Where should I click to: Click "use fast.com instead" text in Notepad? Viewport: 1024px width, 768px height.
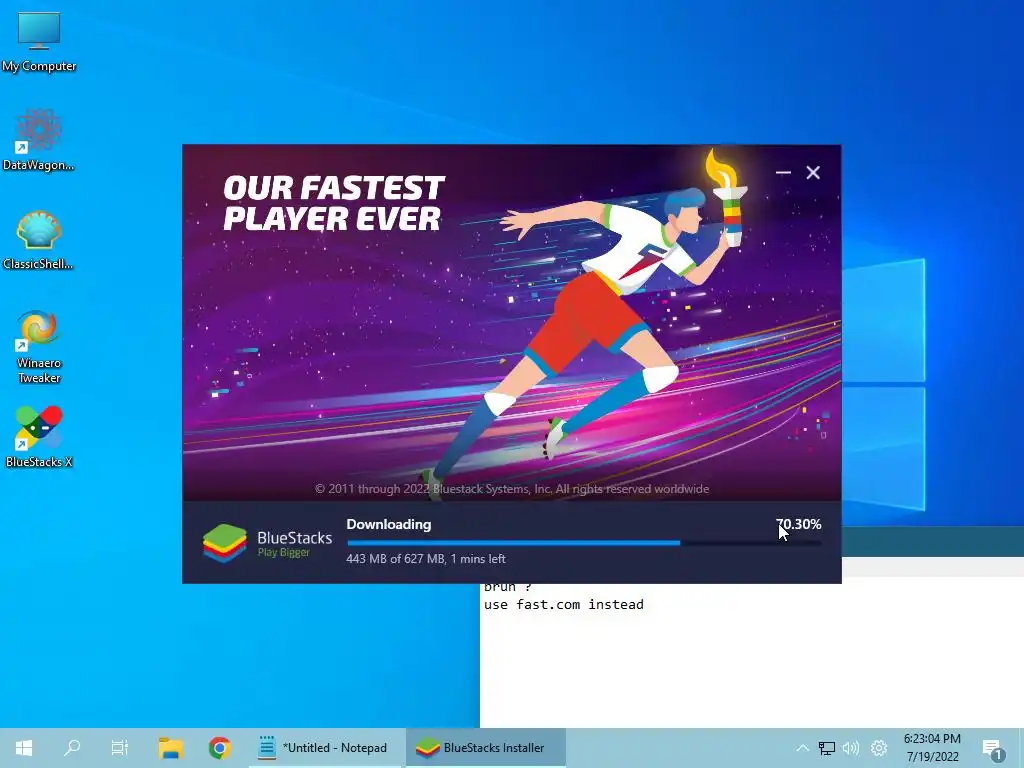564,604
